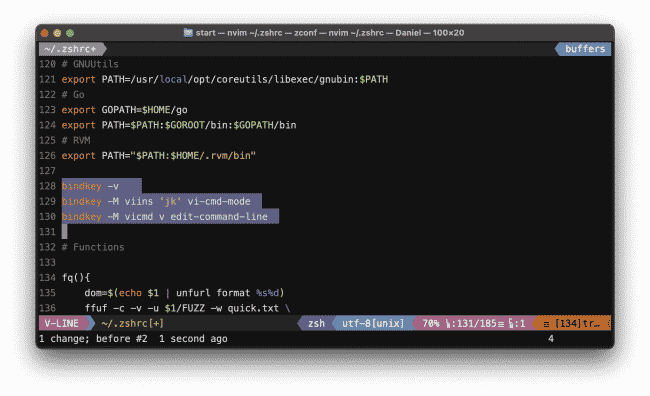Click the 'unfurl format' line 135
Screen dimensions: 650x396
point(184,293)
